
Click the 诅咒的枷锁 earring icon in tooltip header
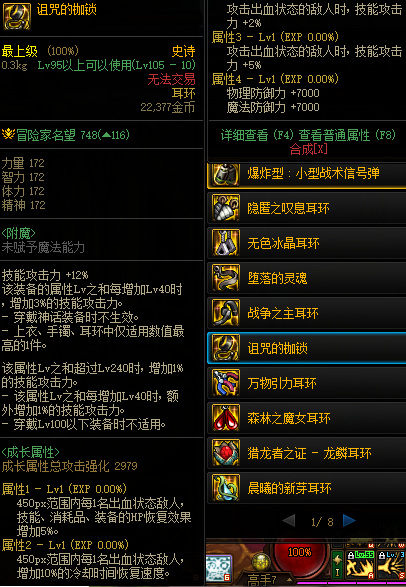click(x=17, y=16)
